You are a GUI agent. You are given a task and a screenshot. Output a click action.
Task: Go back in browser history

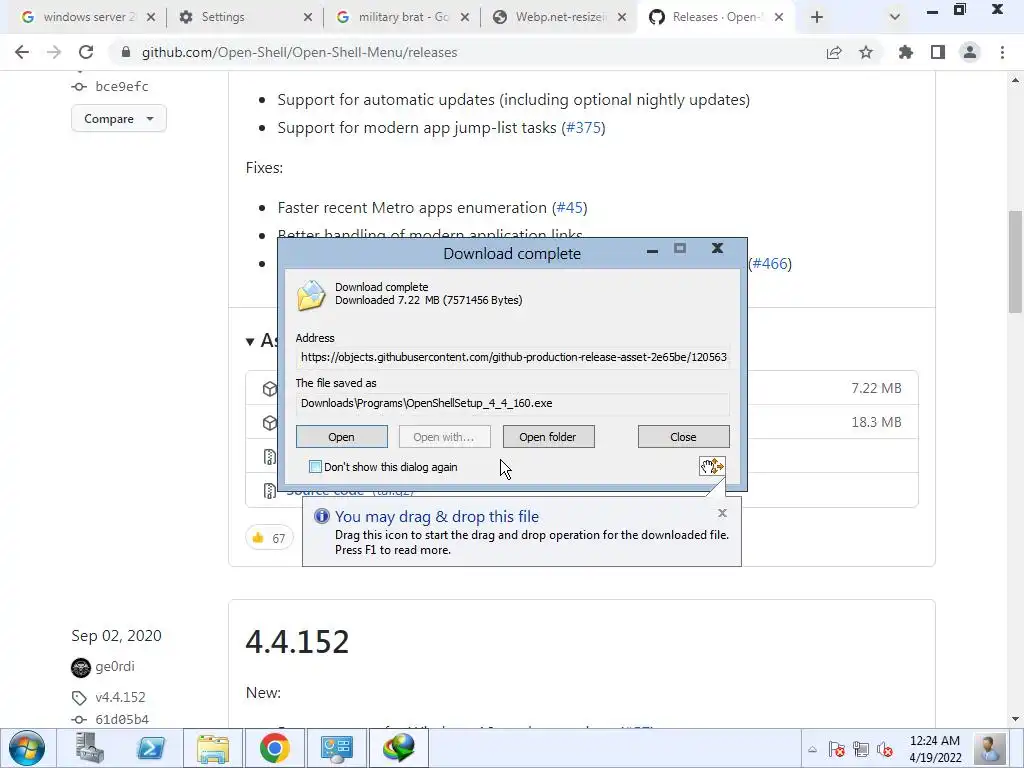[22, 52]
